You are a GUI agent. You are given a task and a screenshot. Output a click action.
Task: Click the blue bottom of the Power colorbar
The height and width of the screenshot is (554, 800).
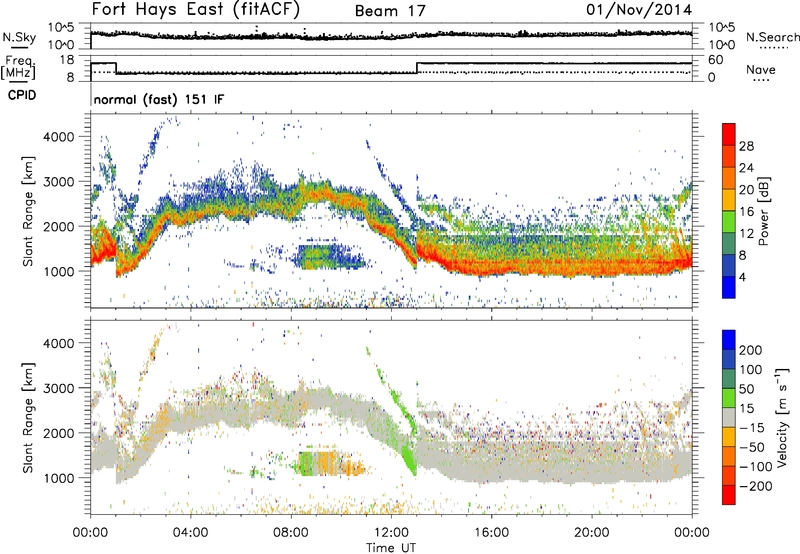pos(729,287)
